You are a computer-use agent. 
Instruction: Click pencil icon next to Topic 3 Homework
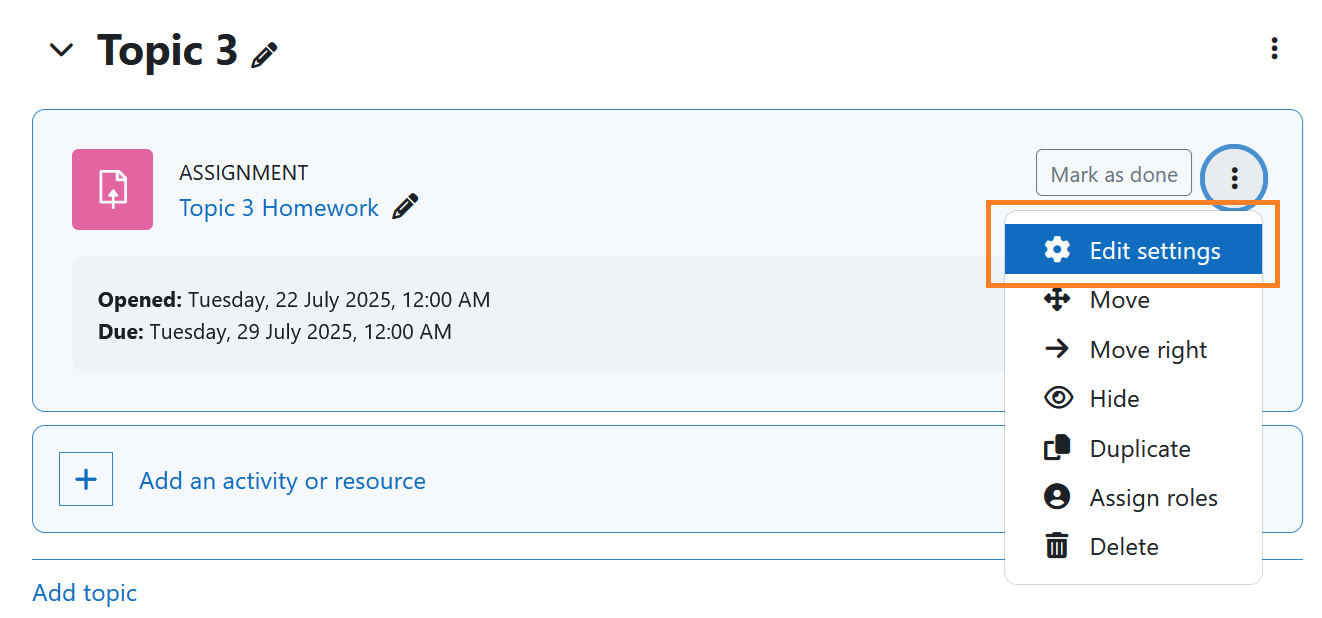(x=405, y=207)
